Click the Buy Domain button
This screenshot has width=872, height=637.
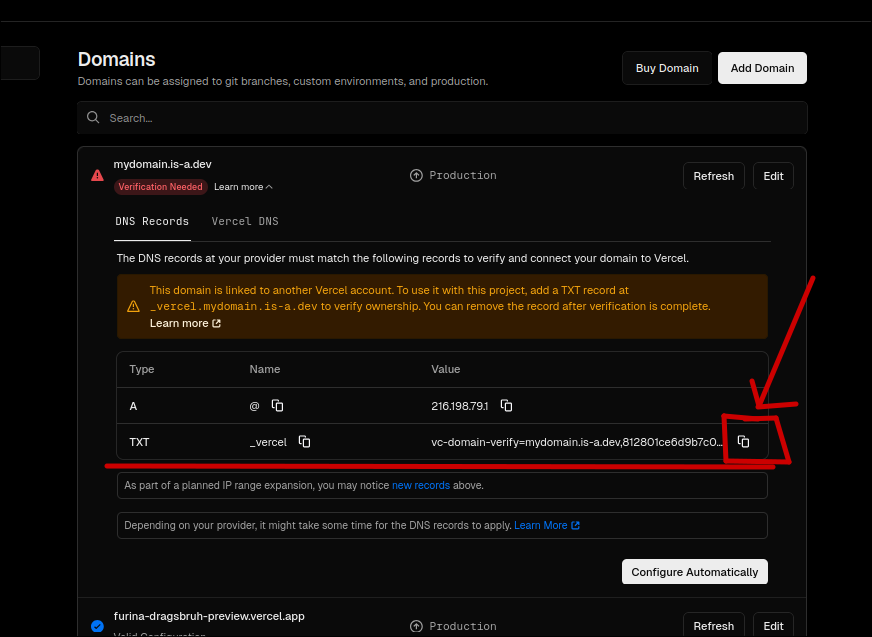(667, 68)
